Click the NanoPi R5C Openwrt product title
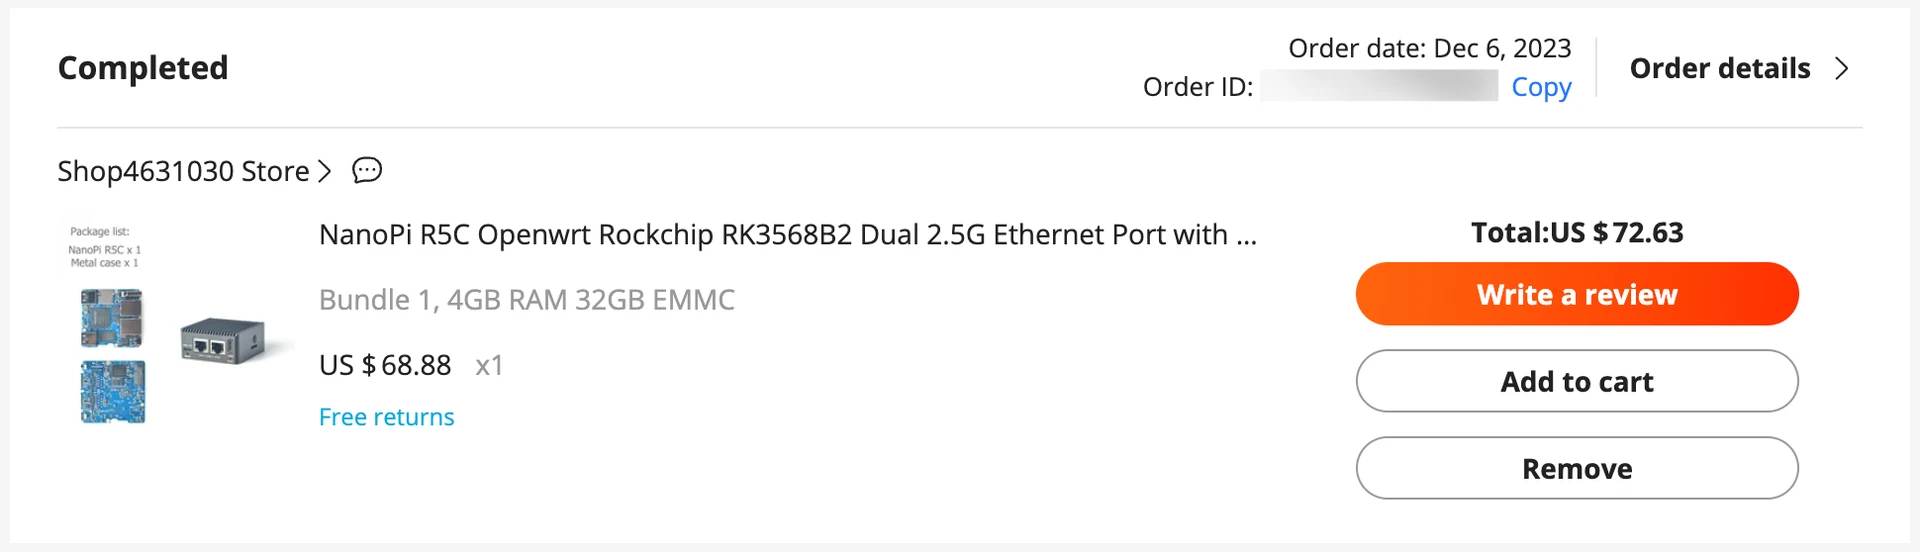Image resolution: width=1920 pixels, height=552 pixels. pos(787,235)
